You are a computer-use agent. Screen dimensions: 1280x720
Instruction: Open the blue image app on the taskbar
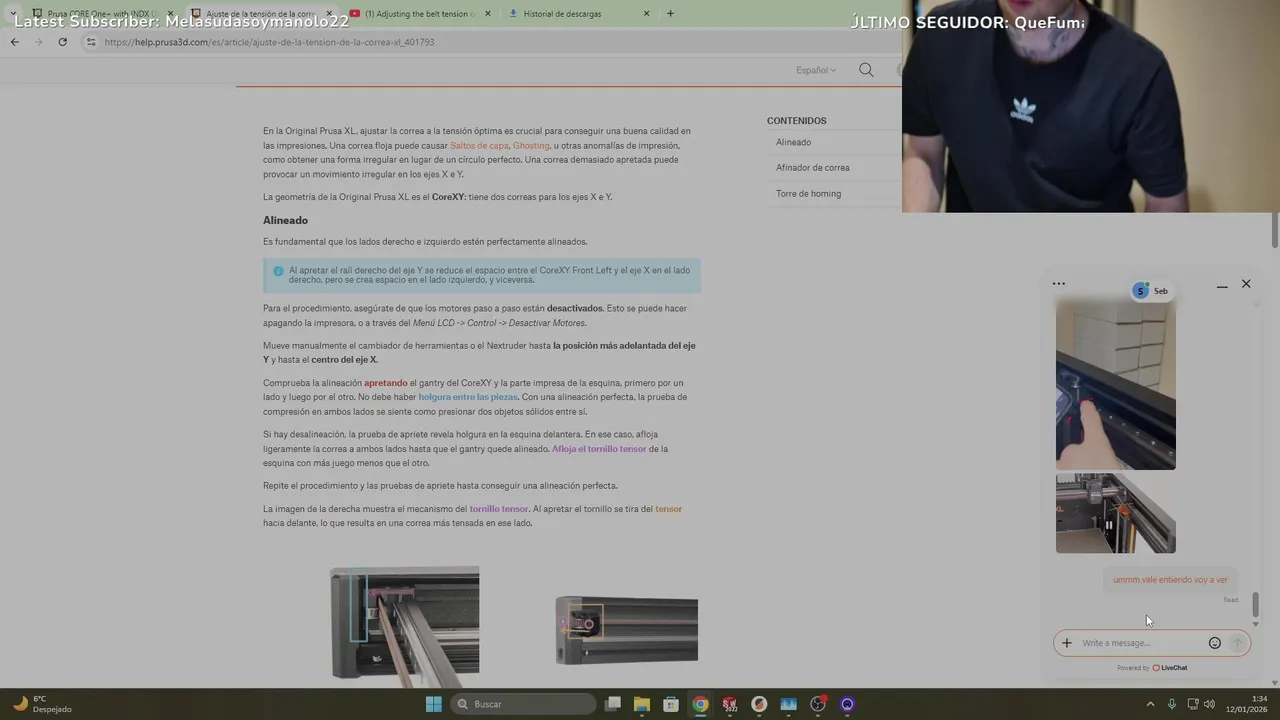(x=788, y=704)
